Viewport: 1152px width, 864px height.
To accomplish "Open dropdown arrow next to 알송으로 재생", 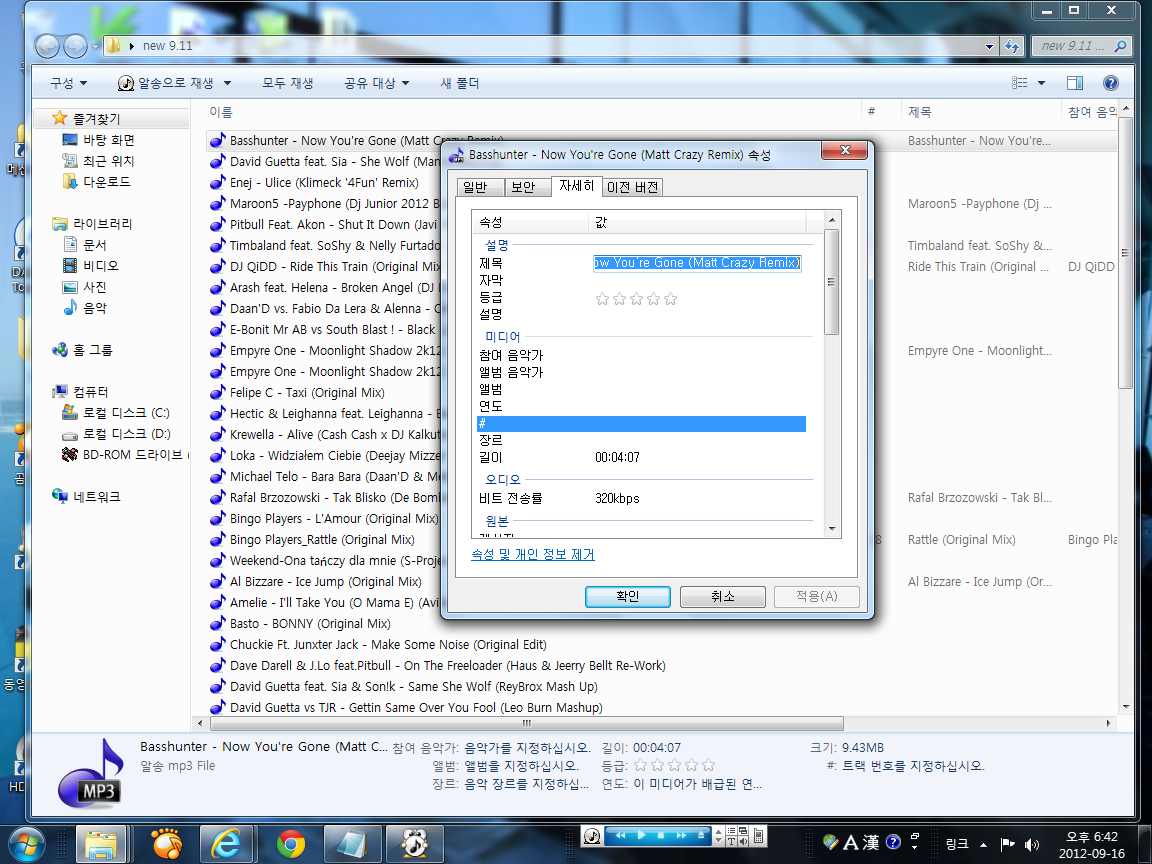I will click(x=228, y=83).
